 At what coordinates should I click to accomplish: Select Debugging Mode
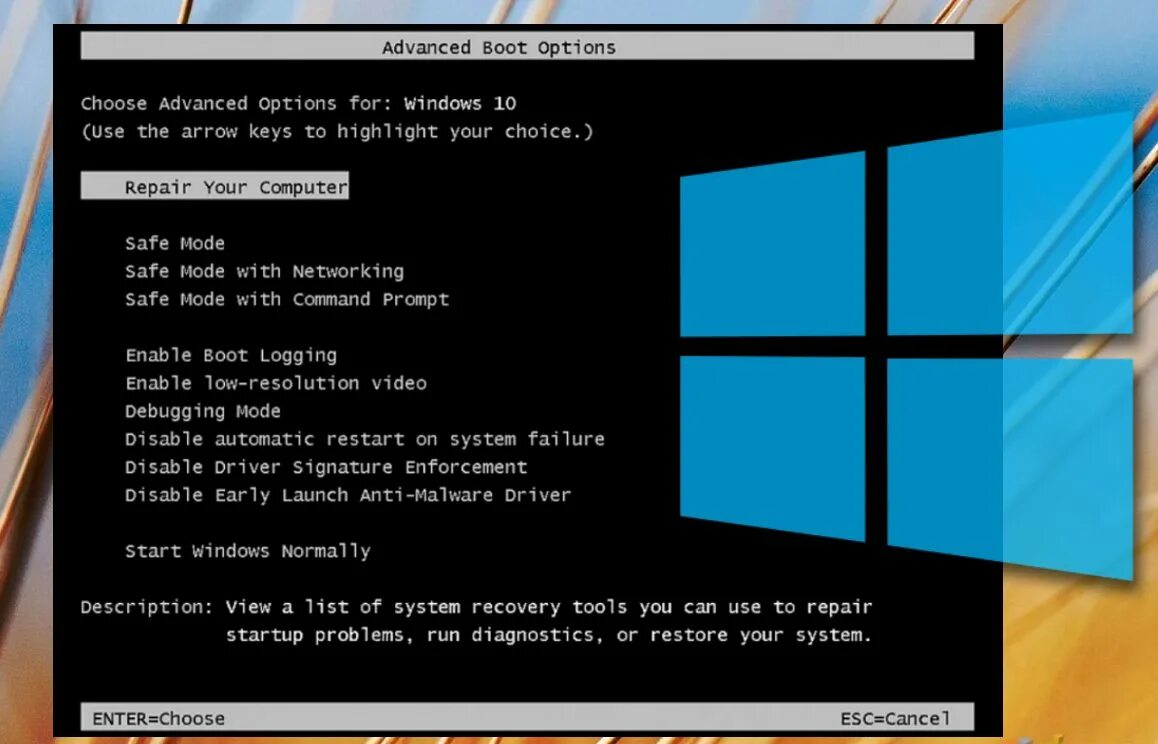[202, 411]
